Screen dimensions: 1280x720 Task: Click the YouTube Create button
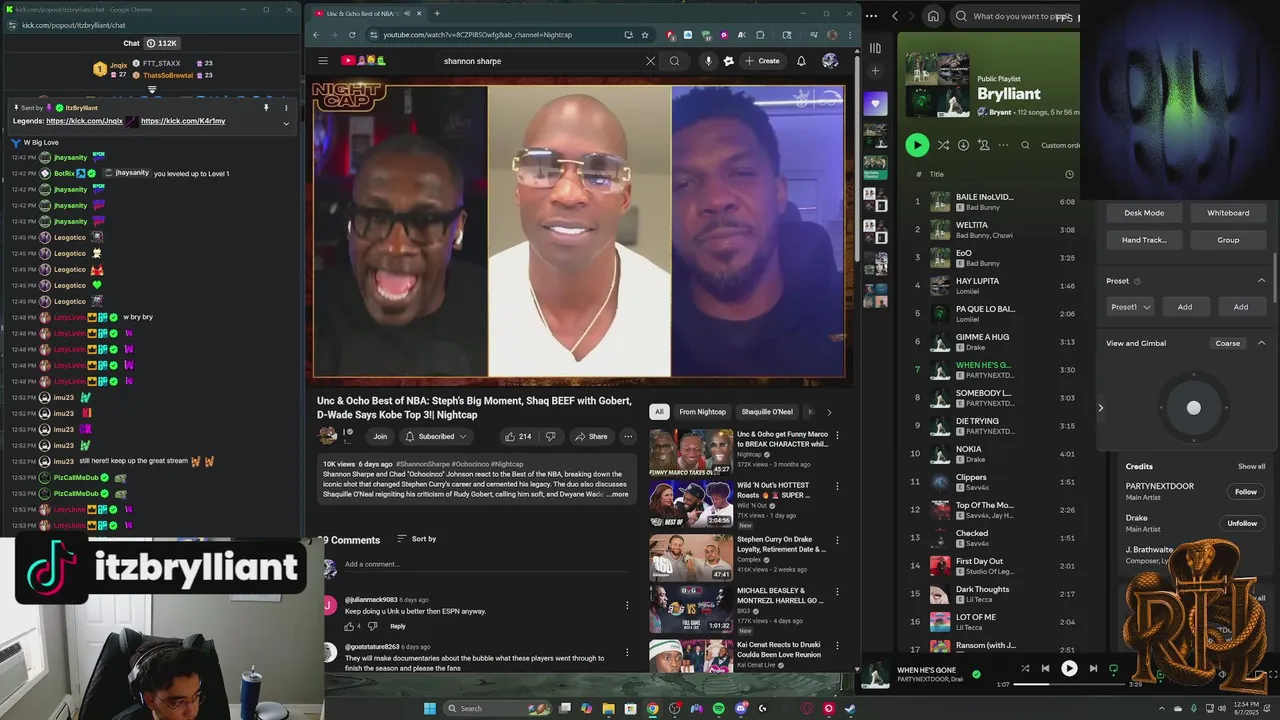762,61
